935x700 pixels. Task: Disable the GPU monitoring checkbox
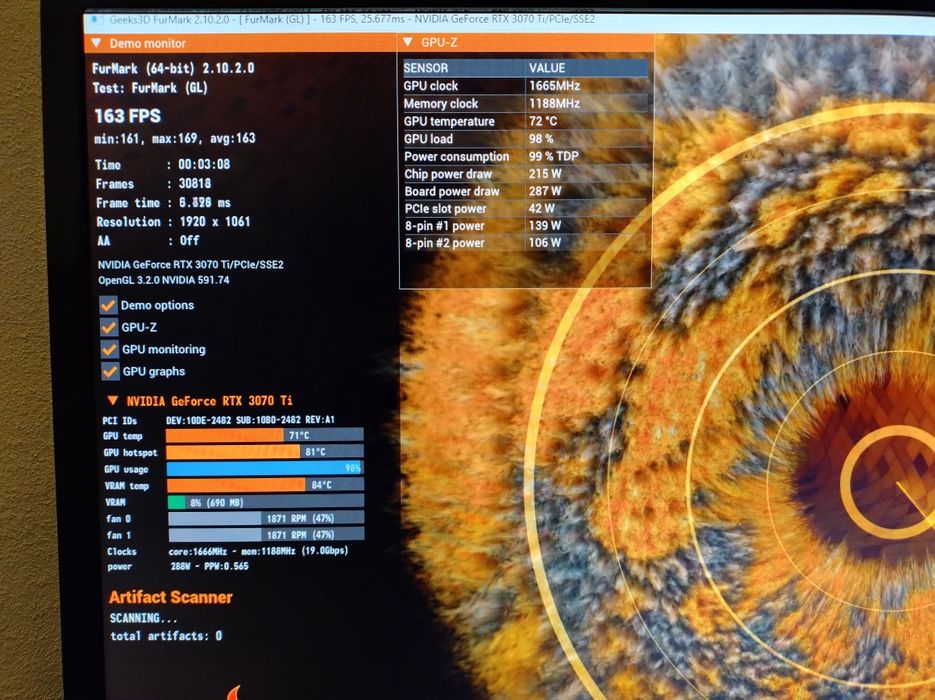[x=109, y=349]
